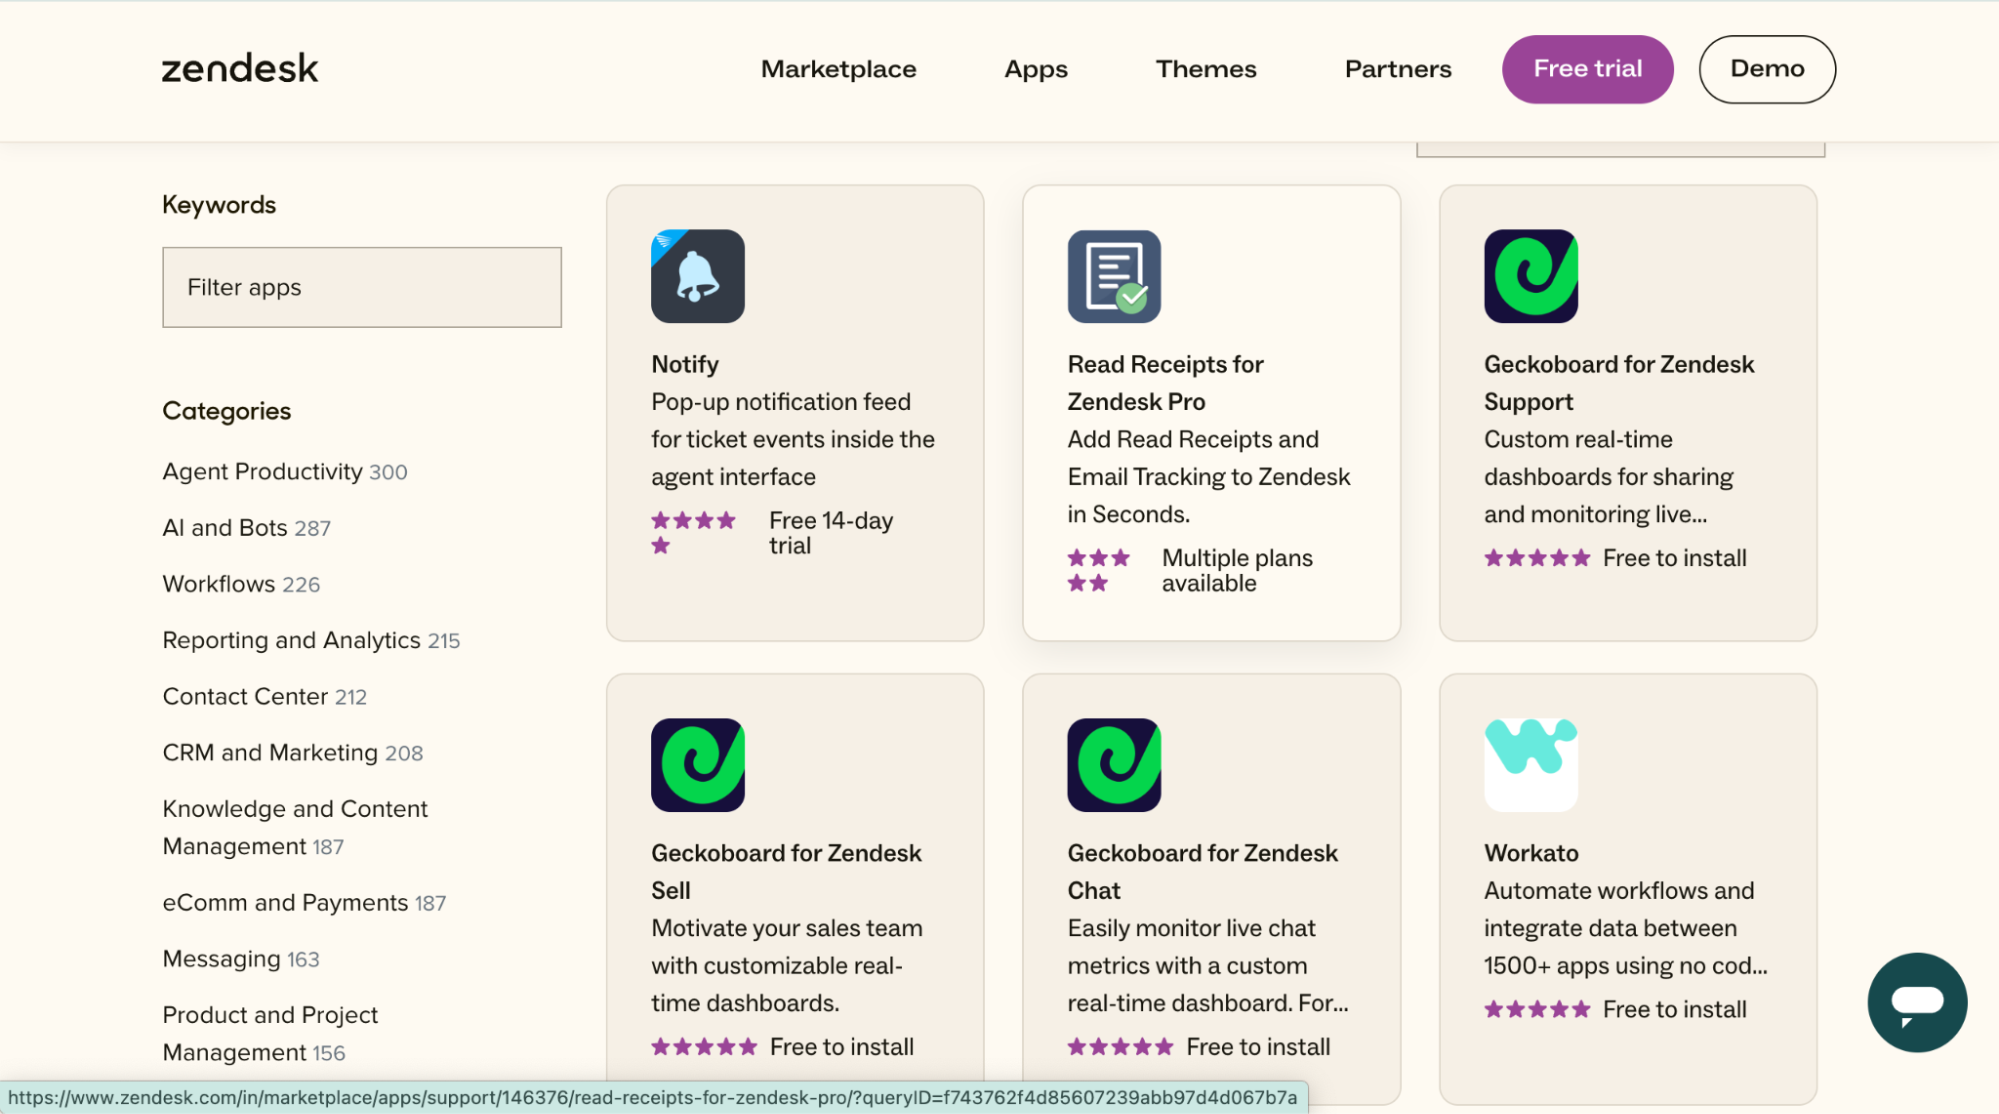Choose the Contact Center category
1999x1114 pixels.
[x=265, y=696]
